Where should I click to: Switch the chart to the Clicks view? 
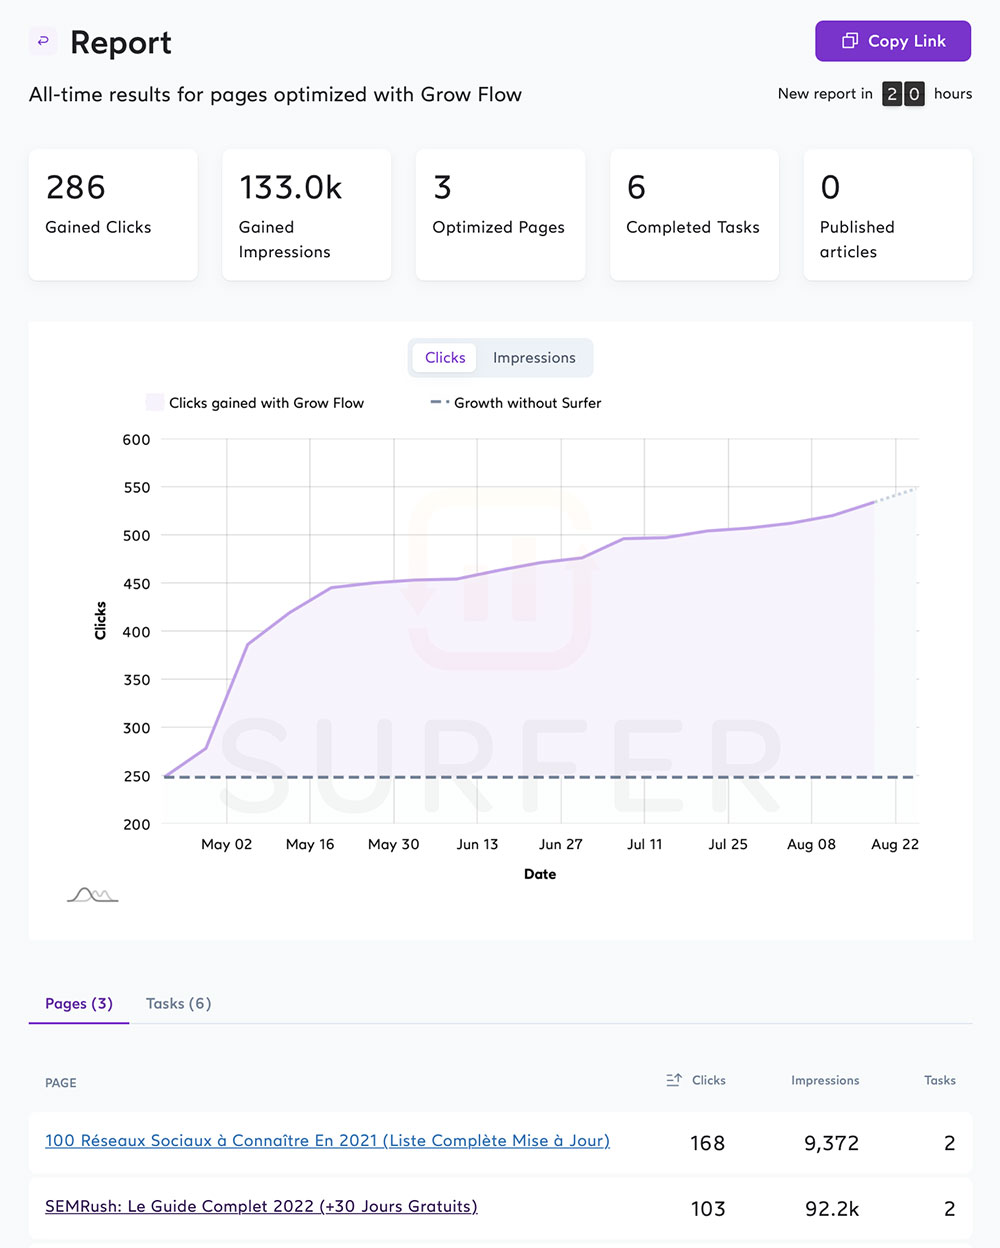coord(445,358)
